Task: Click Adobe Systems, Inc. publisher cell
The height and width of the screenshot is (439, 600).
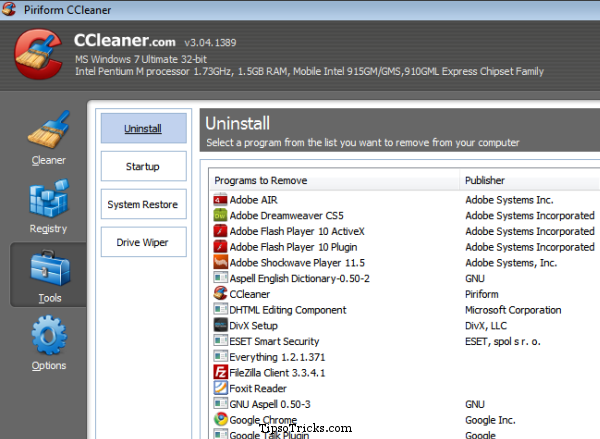Action: click(511, 263)
